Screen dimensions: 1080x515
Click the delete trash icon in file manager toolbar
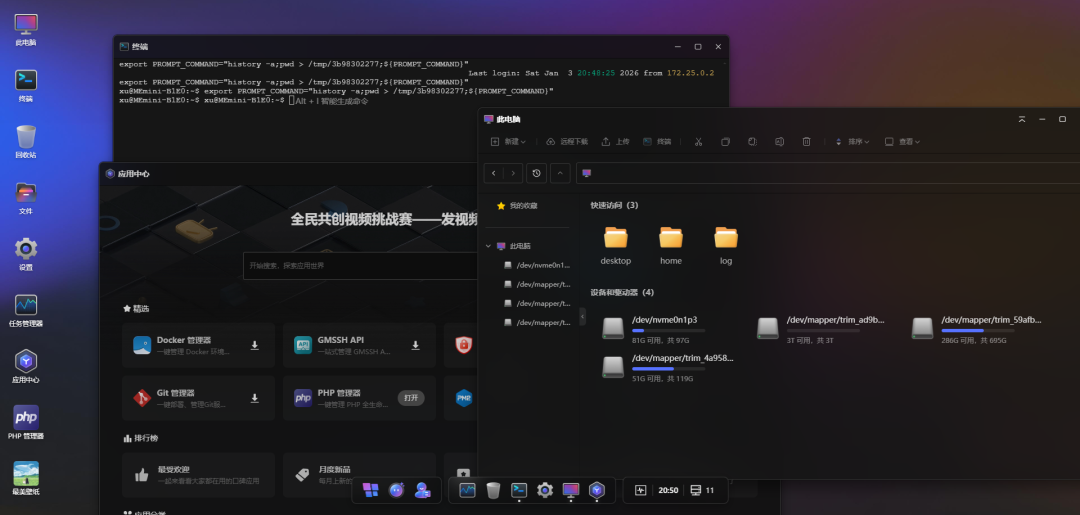pos(807,141)
